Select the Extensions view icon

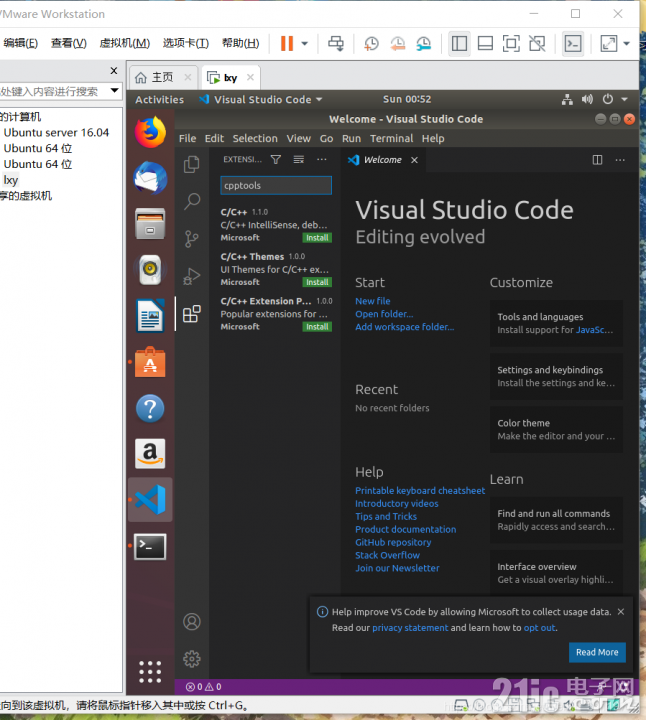click(191, 314)
